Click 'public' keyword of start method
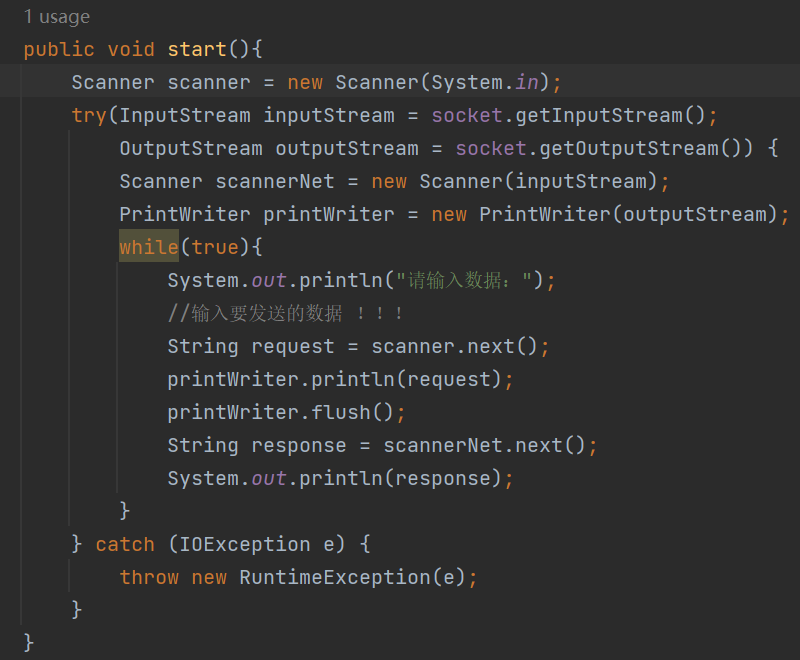Viewport: 800px width, 660px height. pos(59,49)
